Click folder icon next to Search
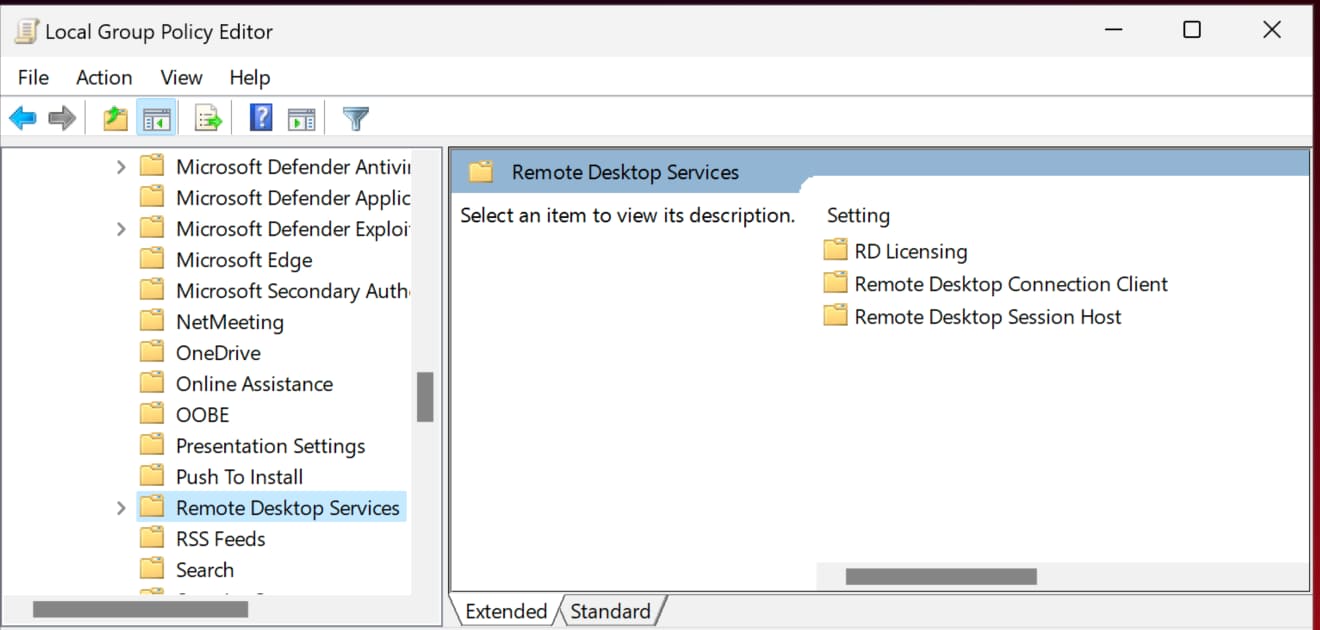The image size is (1320, 630). (152, 569)
